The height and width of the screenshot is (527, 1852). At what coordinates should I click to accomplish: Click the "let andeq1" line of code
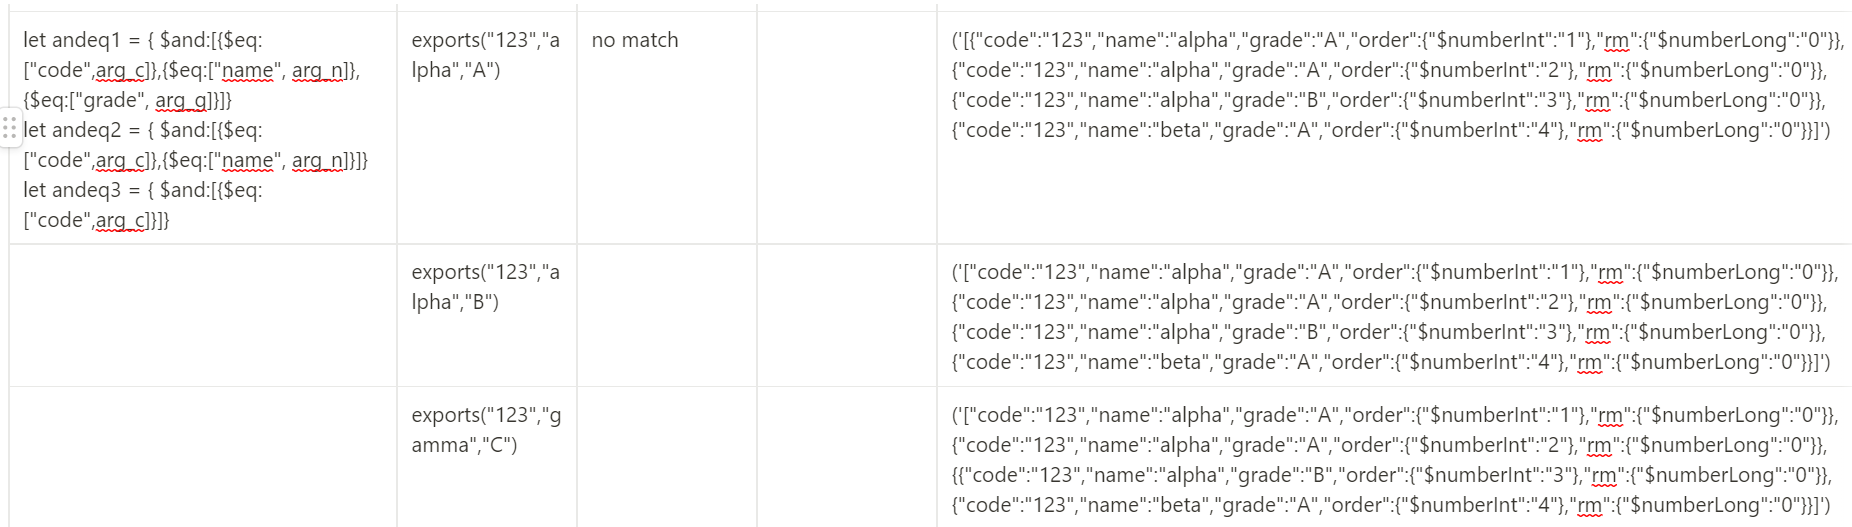(142, 41)
